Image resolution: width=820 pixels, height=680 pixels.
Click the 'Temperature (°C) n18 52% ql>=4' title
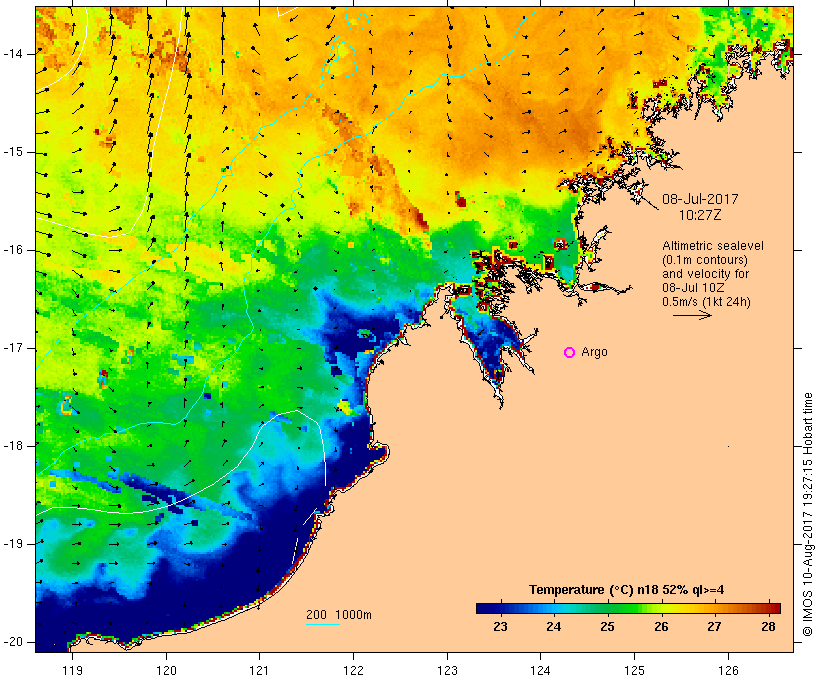pos(627,590)
